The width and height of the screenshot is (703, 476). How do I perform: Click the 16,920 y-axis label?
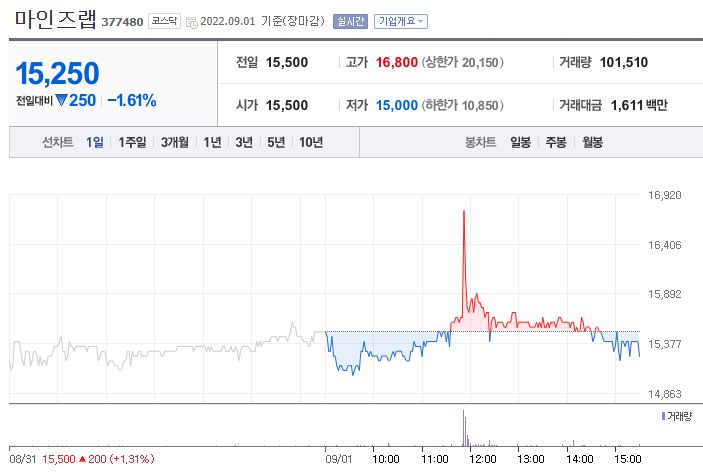pyautogui.click(x=664, y=195)
